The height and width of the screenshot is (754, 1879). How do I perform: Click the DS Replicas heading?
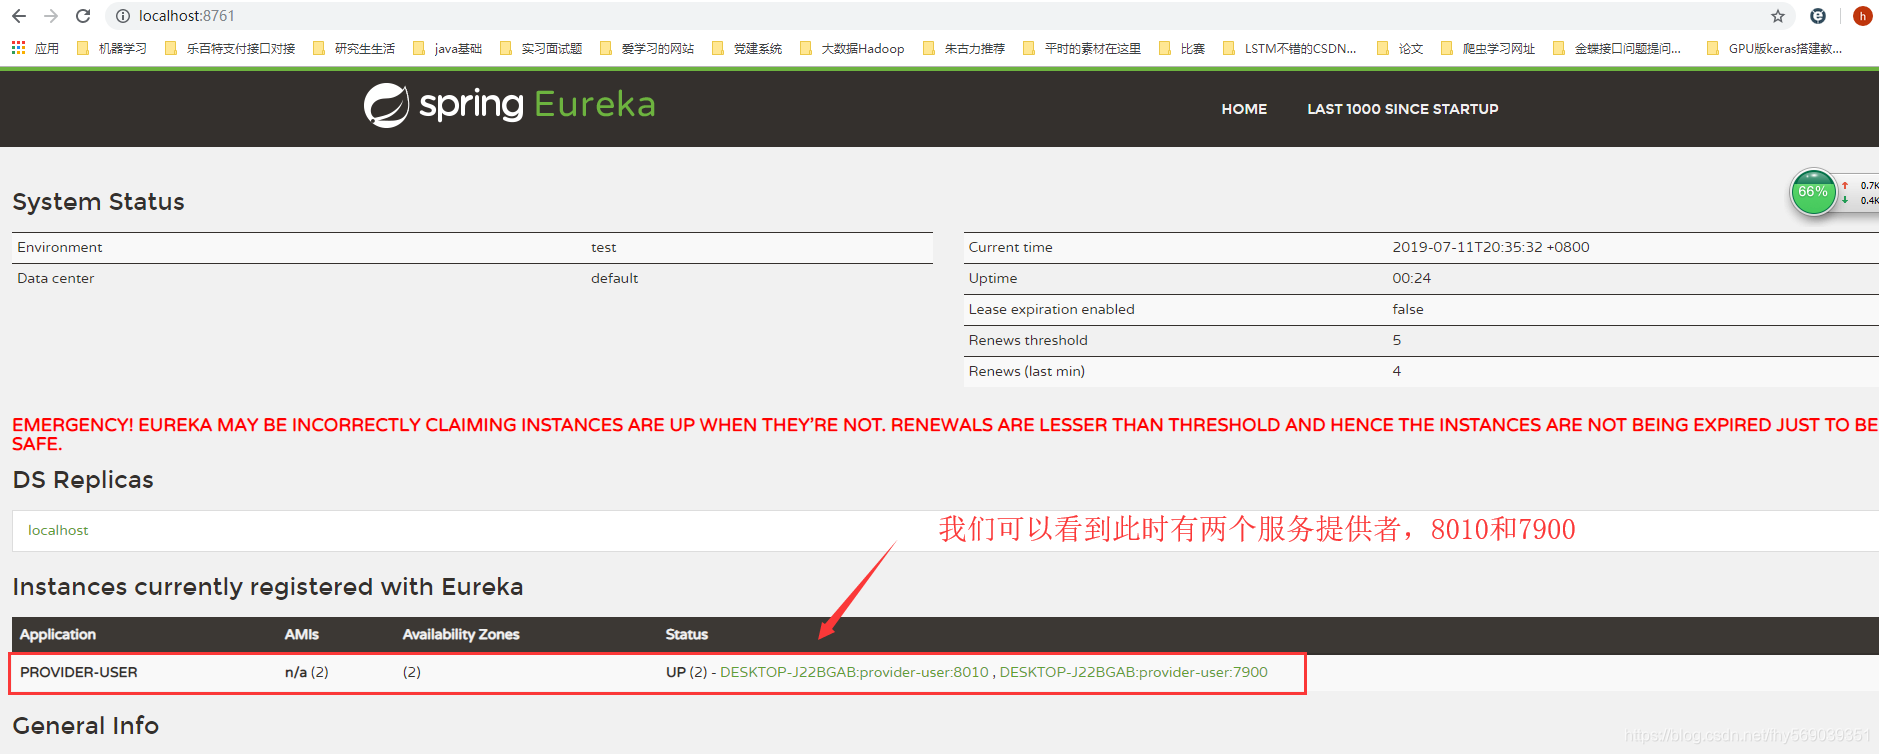83,480
